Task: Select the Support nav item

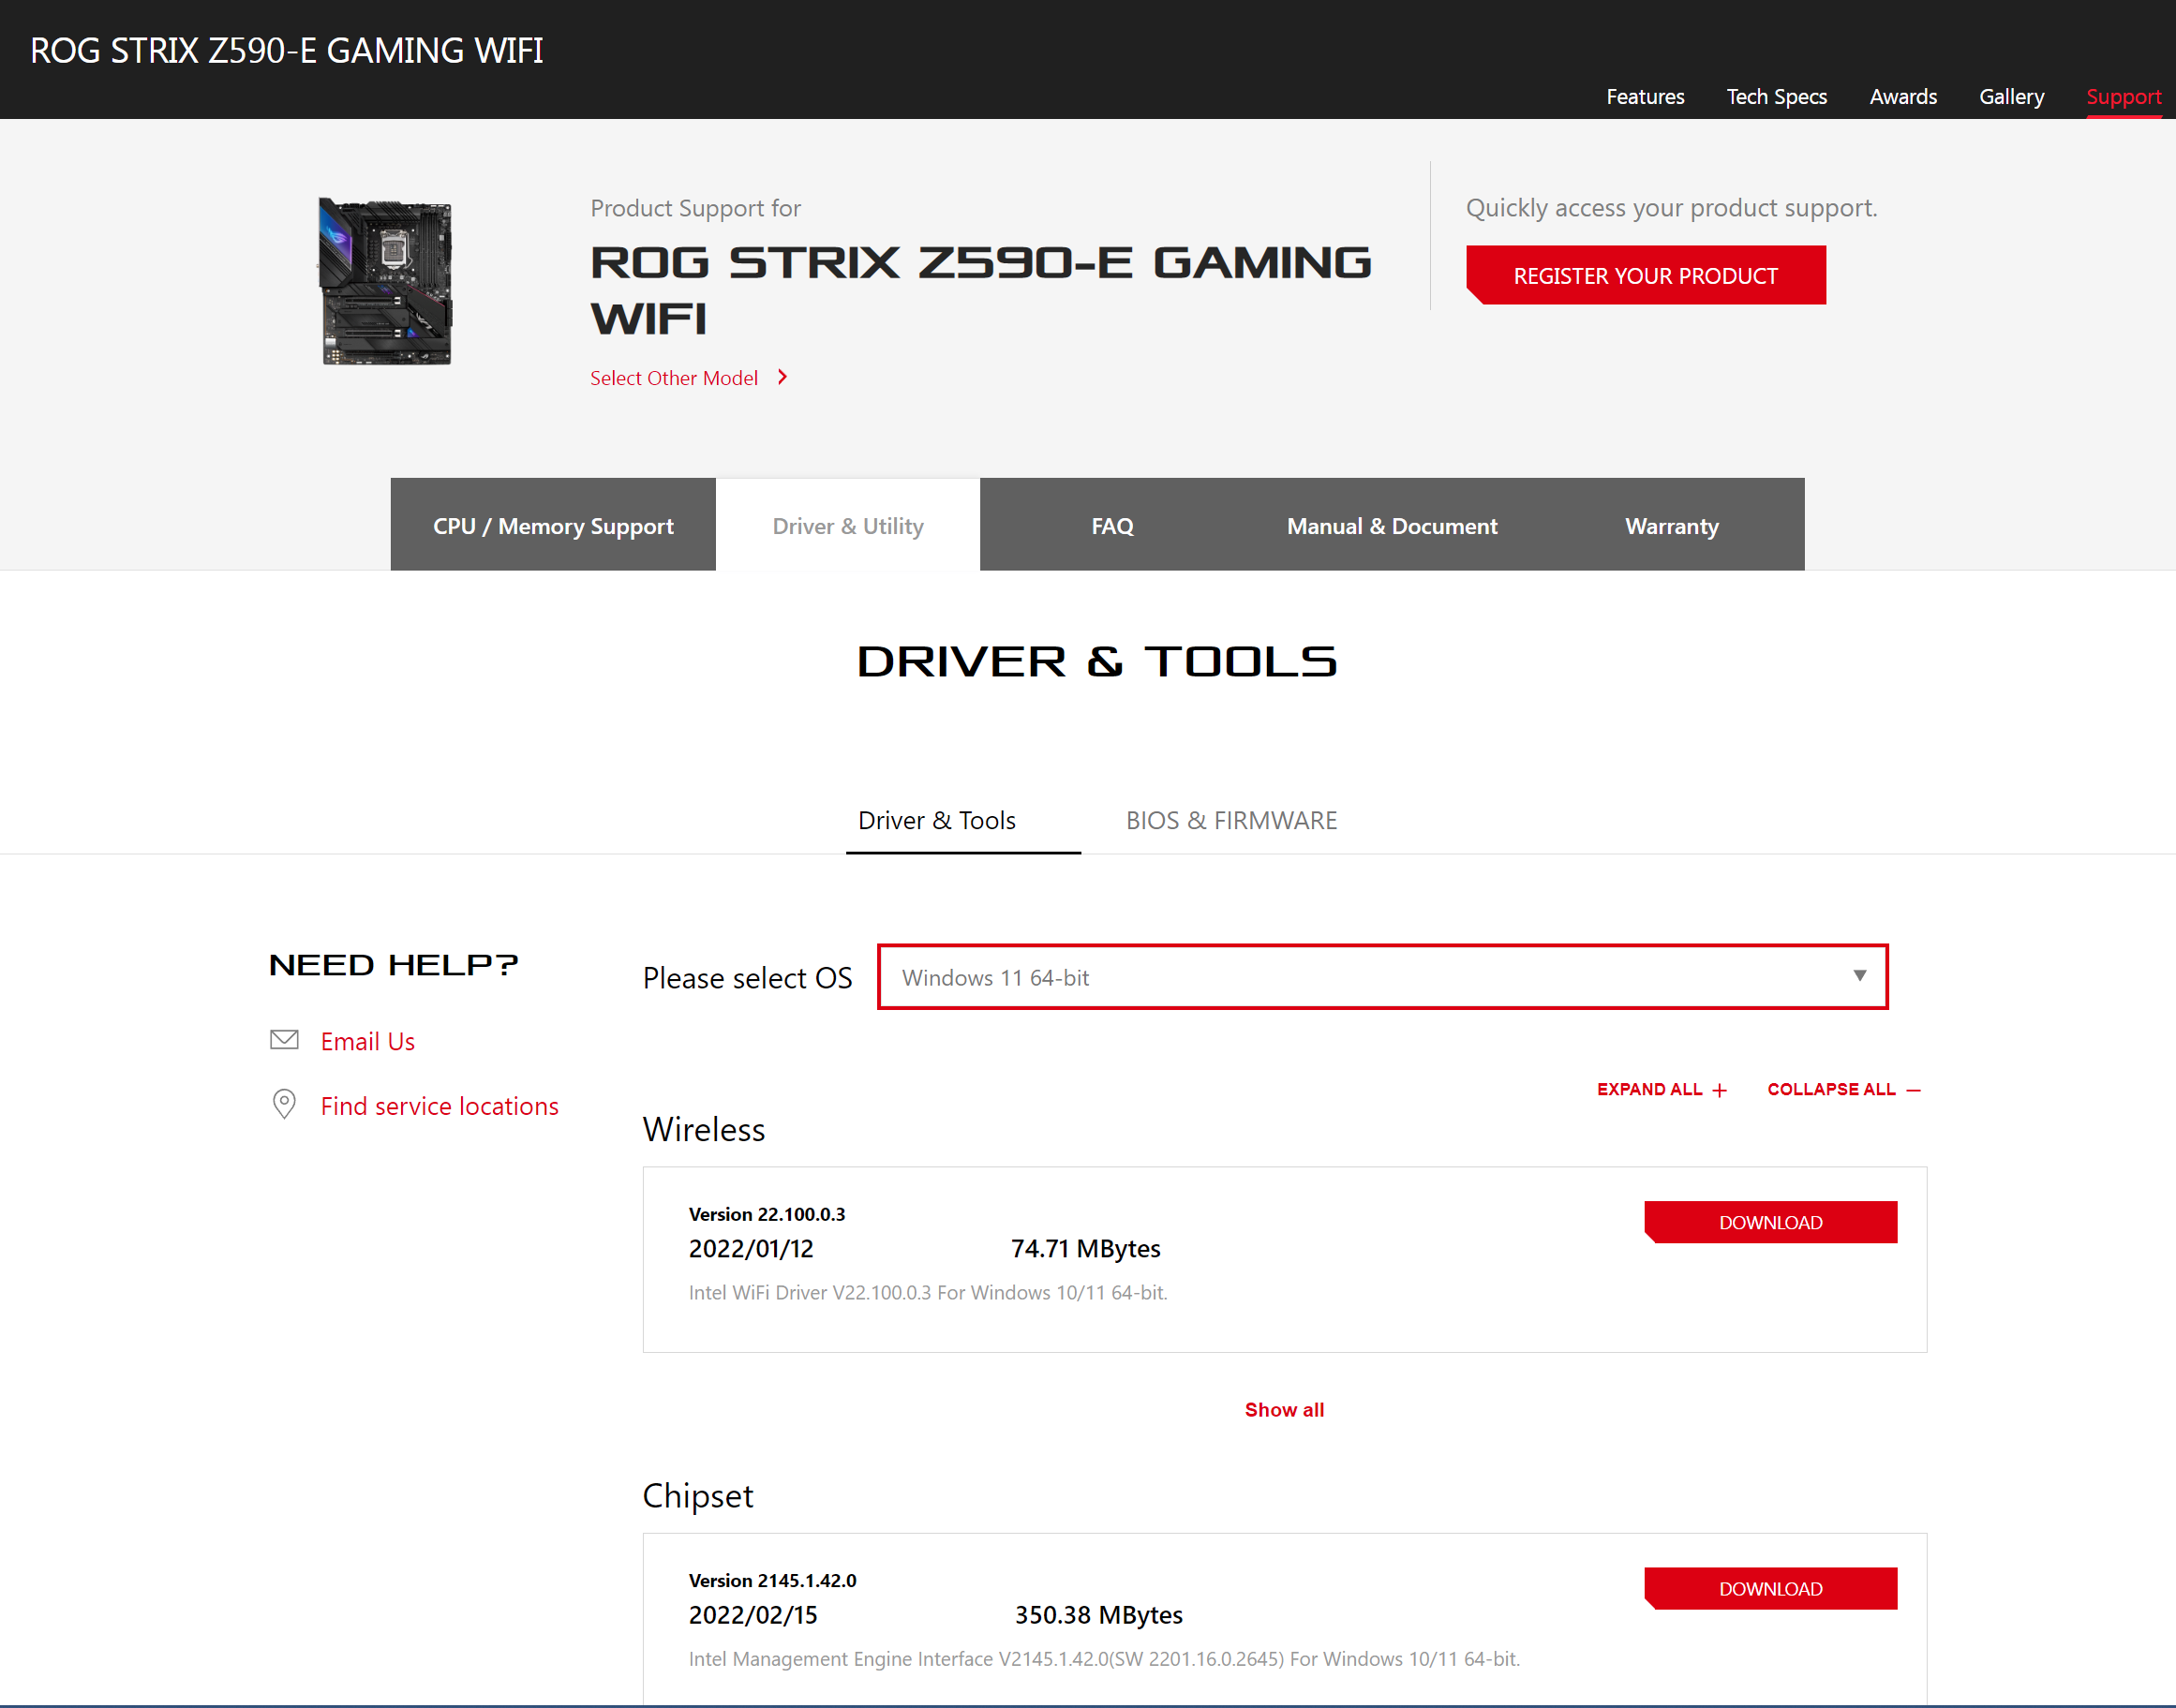Action: 2123,97
